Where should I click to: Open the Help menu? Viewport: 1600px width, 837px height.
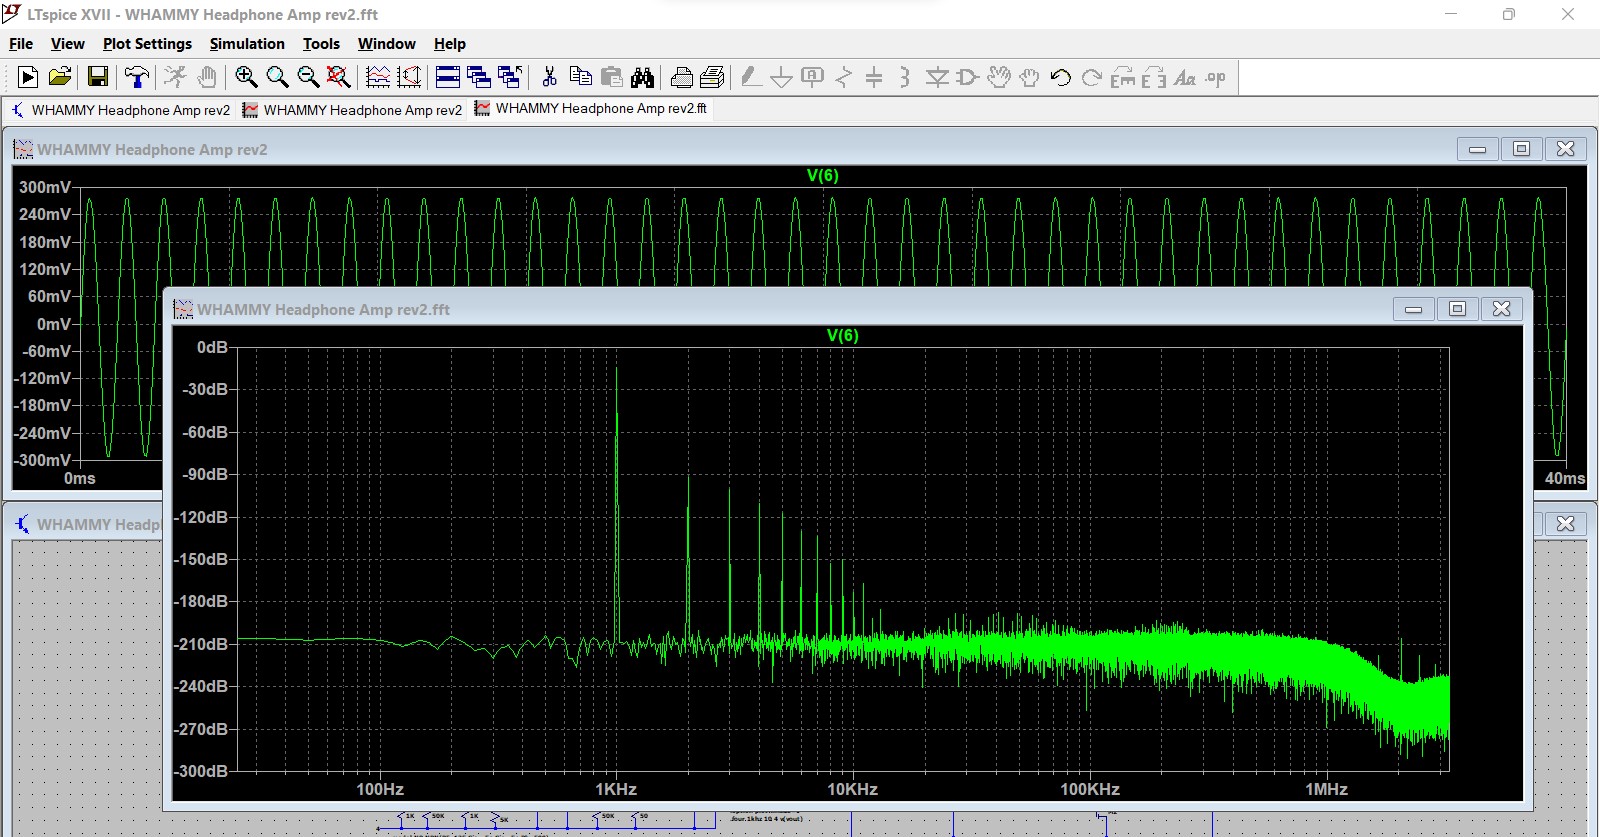pyautogui.click(x=450, y=44)
